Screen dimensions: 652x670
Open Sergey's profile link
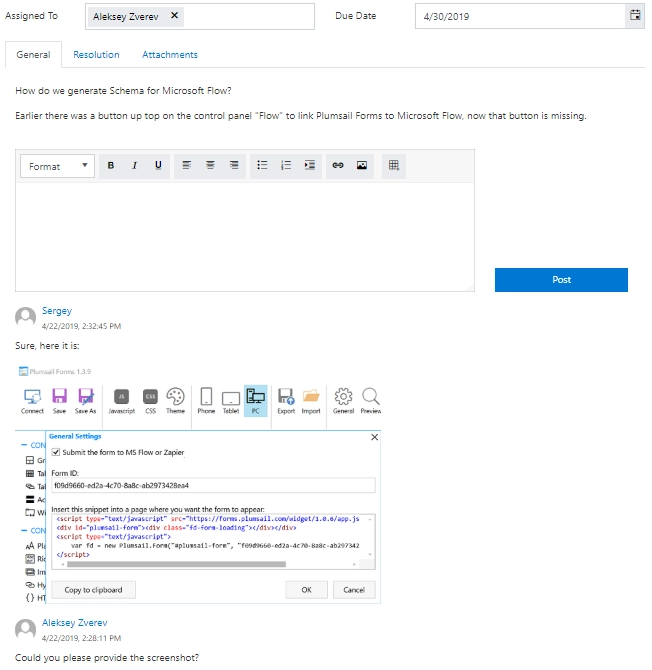click(57, 311)
